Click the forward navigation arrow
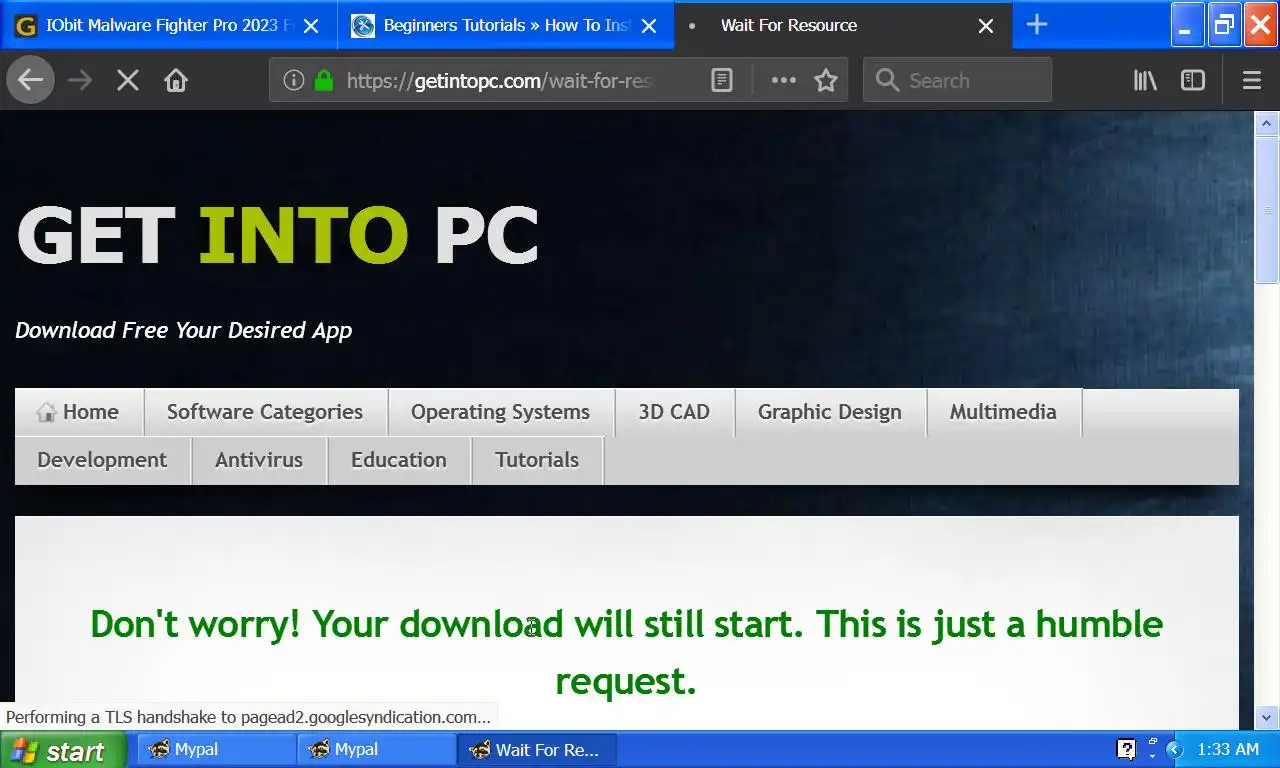The image size is (1280, 768). [79, 80]
